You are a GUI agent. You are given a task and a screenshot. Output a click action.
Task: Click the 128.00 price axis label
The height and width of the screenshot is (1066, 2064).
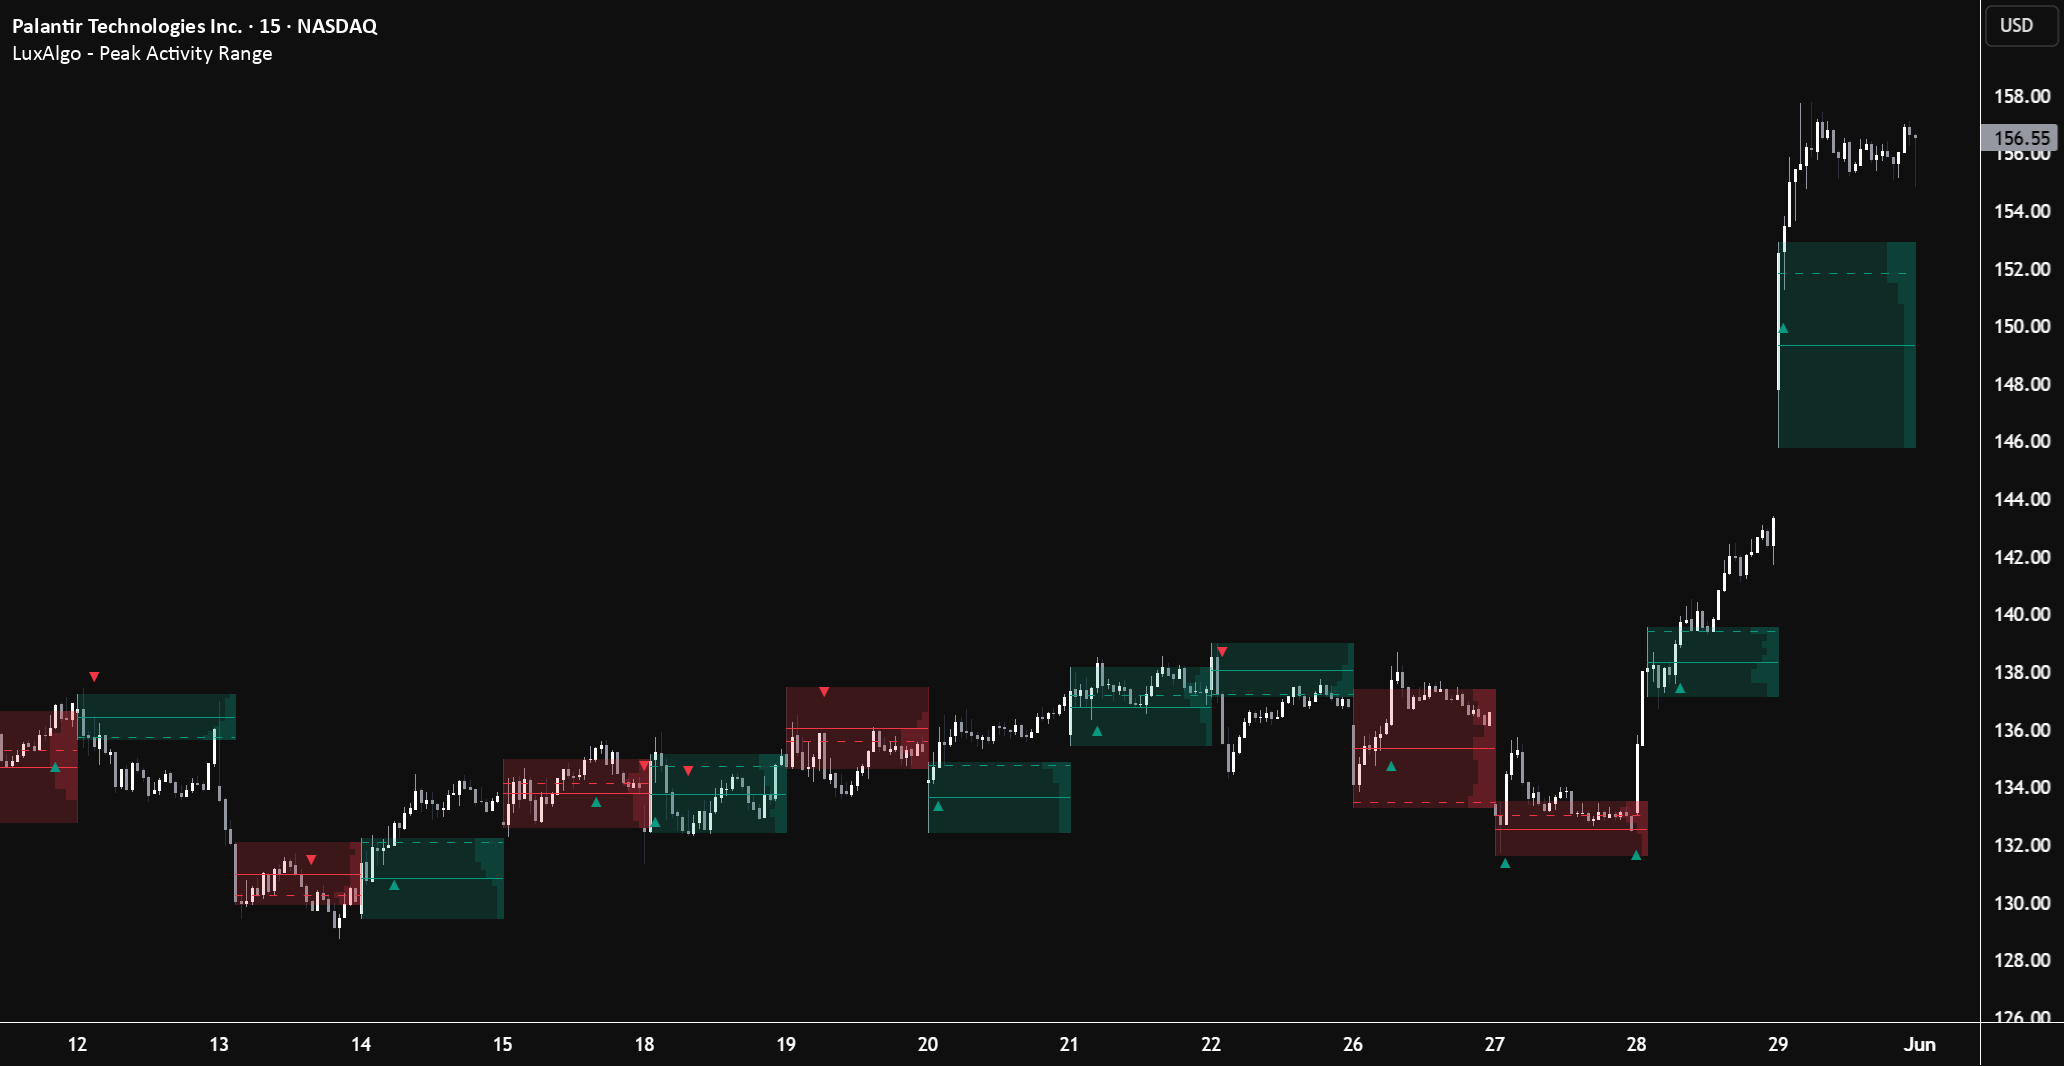(x=2022, y=960)
